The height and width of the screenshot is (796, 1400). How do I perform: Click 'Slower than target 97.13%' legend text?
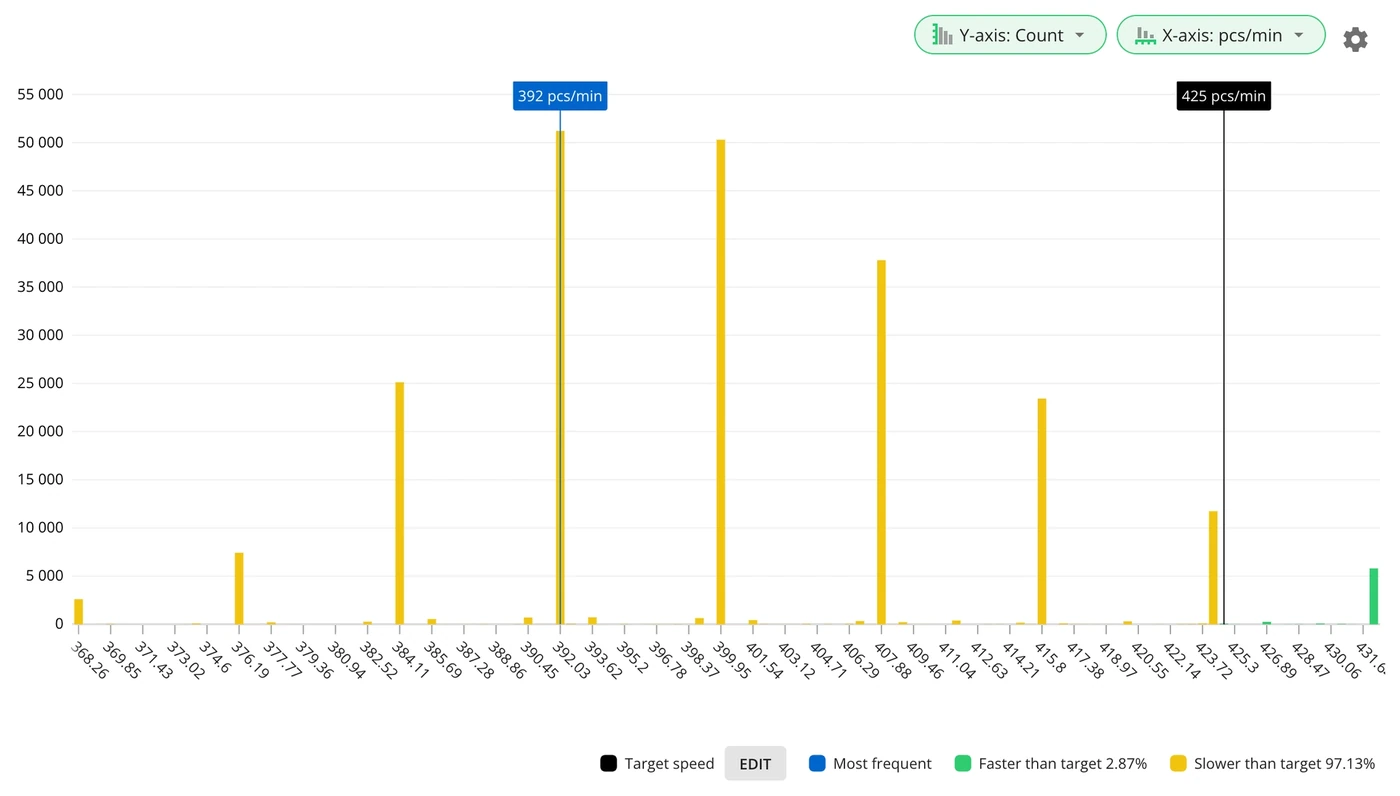tap(1285, 763)
